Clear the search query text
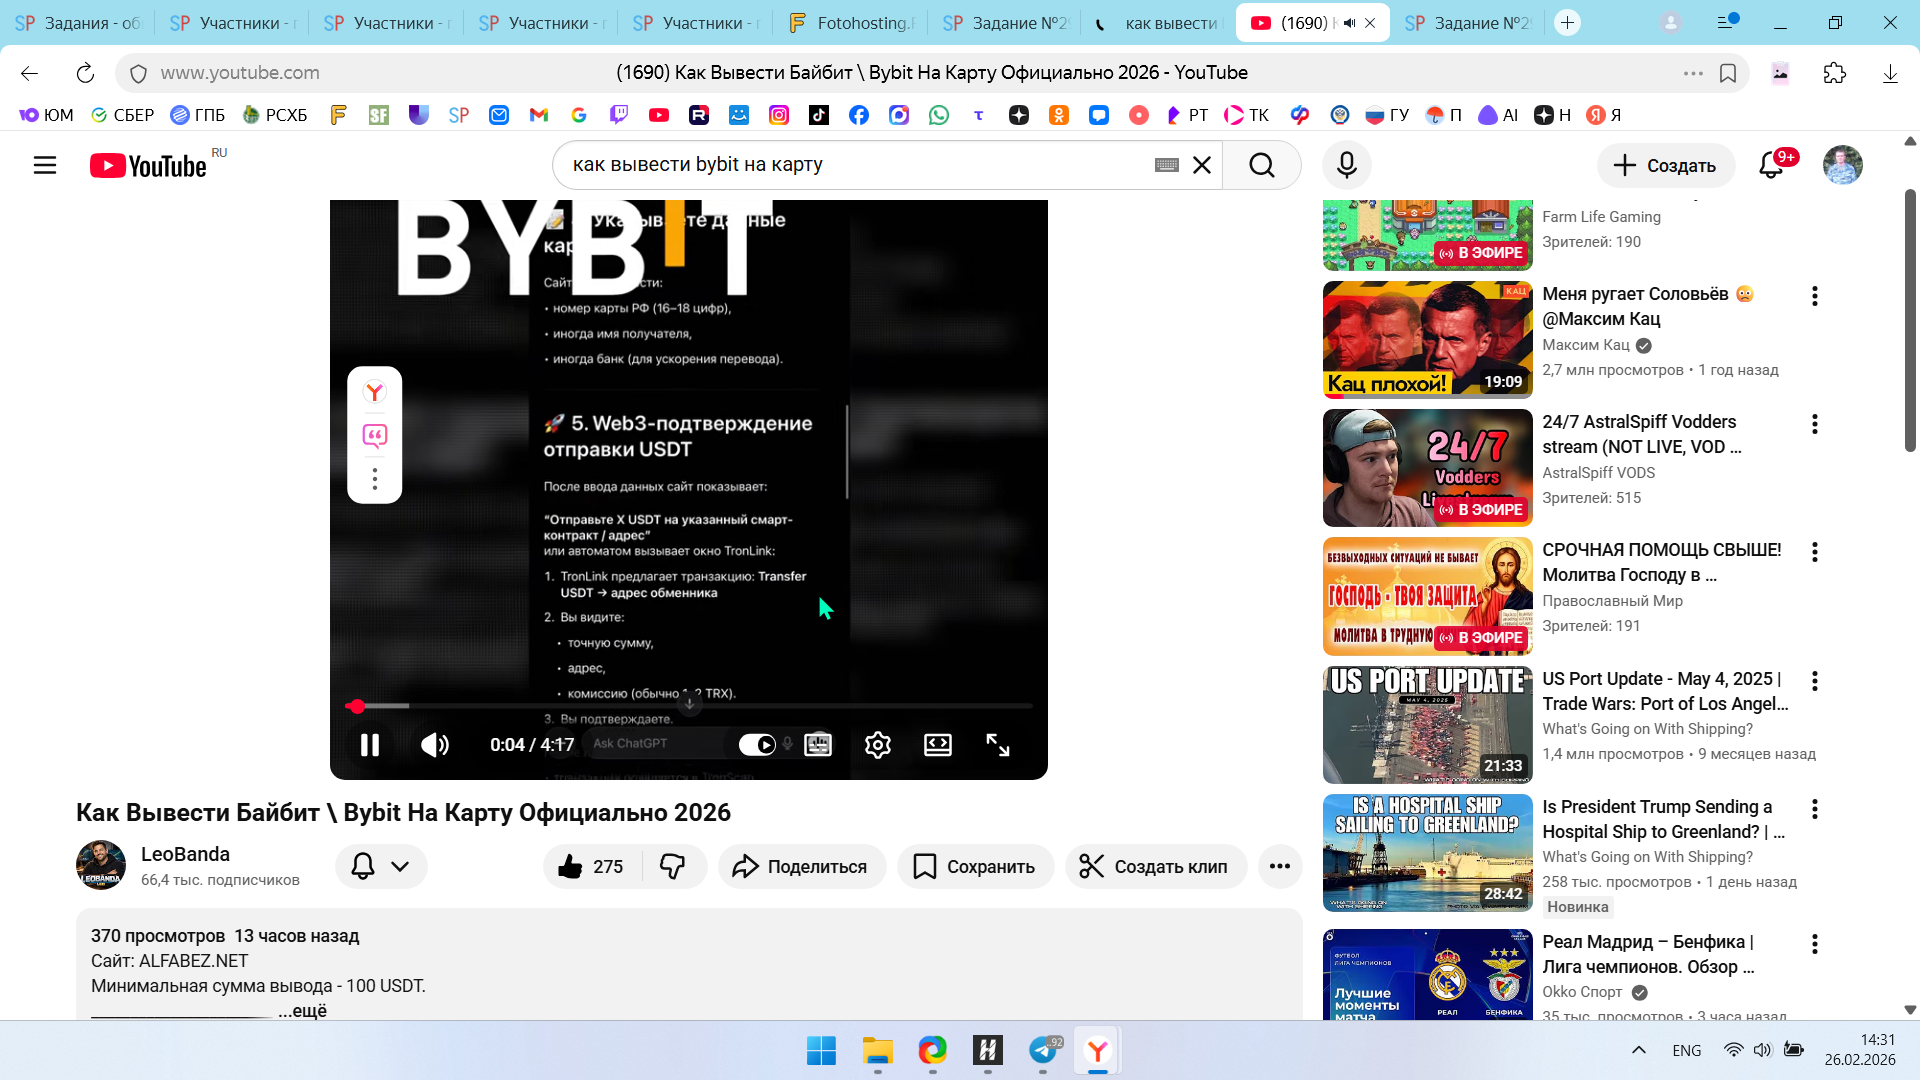 tap(1202, 165)
